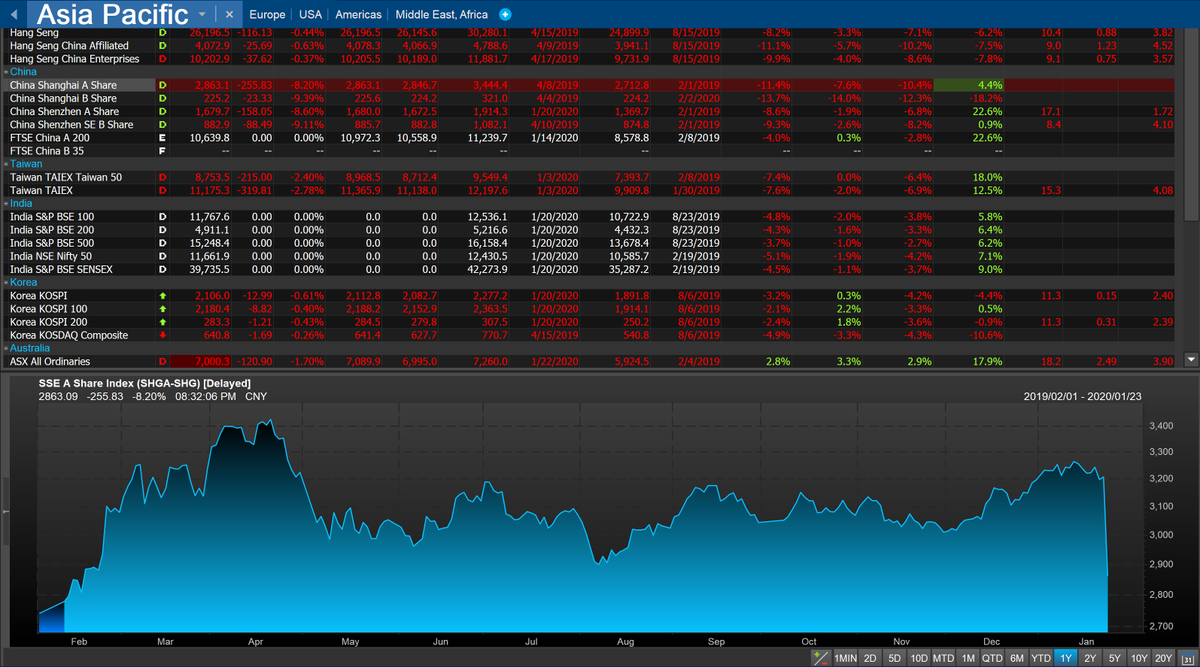Switch to the Middle East, Africa tab

click(x=442, y=15)
